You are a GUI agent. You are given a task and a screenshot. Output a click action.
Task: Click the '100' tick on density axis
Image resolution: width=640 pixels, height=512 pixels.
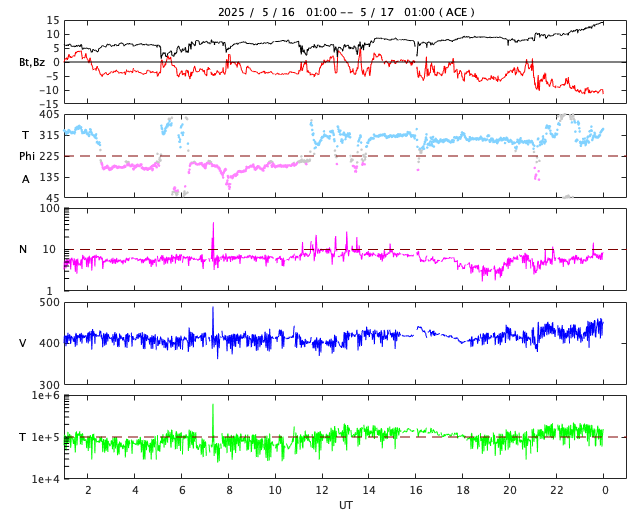[x=49, y=209]
